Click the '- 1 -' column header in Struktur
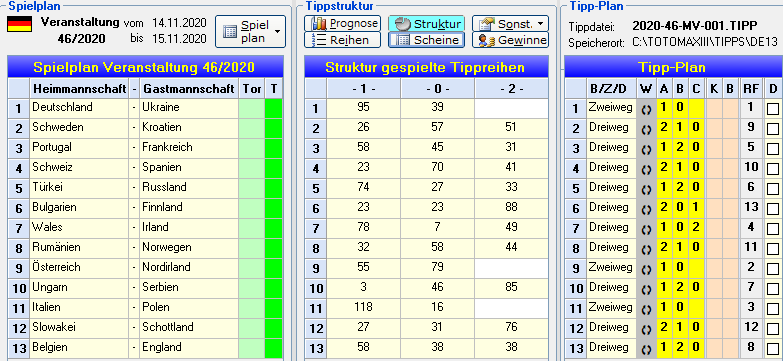Screen dimensions: 783x361 [x=364, y=89]
